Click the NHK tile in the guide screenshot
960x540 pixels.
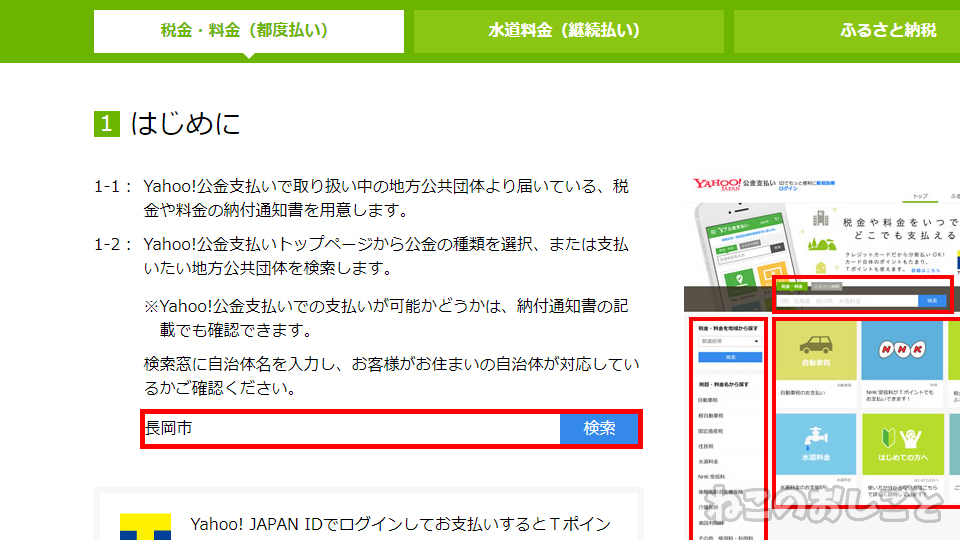click(x=902, y=351)
